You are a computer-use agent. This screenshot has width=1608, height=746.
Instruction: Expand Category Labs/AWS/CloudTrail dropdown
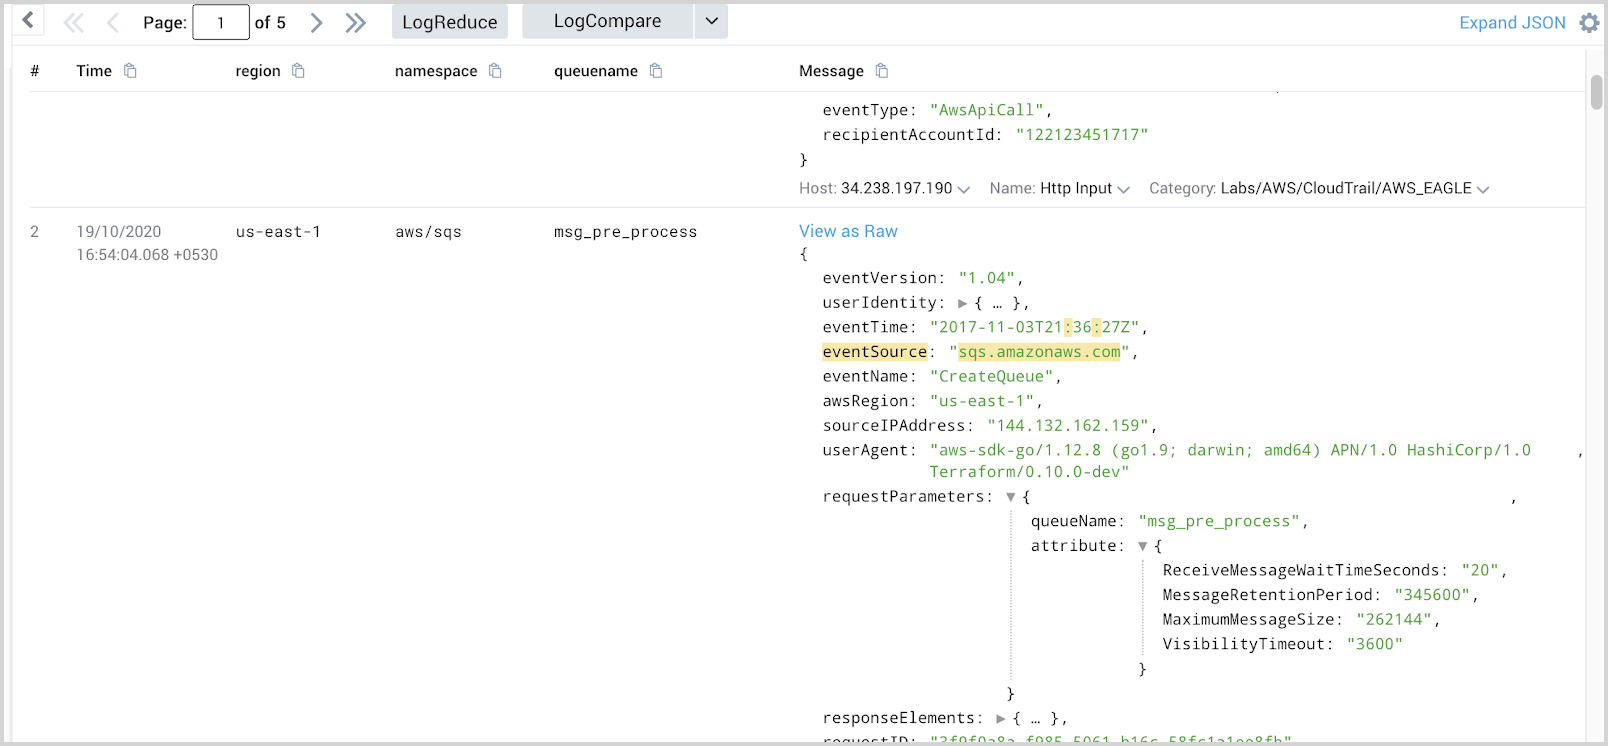[x=1482, y=190]
